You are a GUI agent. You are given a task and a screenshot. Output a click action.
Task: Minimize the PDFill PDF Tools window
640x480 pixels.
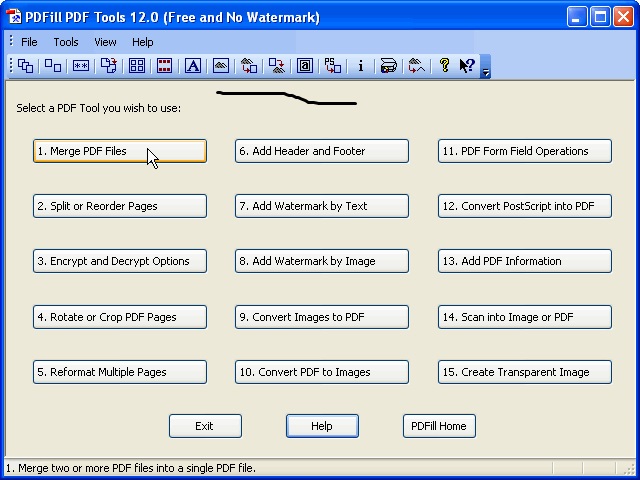click(x=577, y=17)
